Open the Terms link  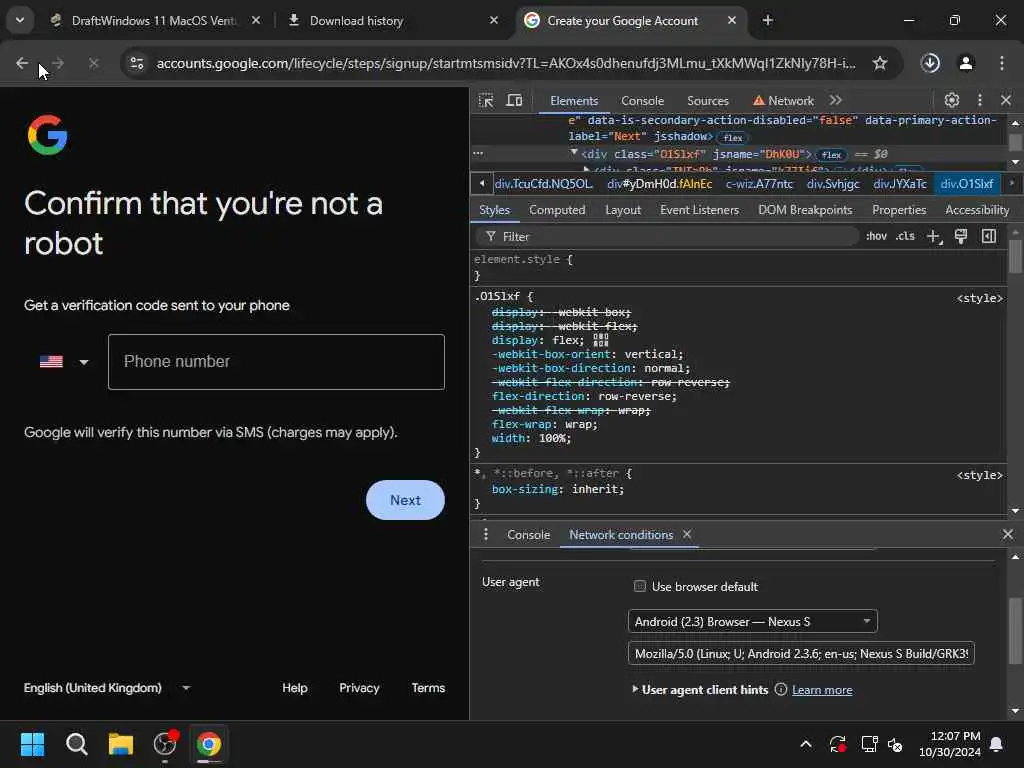(428, 688)
